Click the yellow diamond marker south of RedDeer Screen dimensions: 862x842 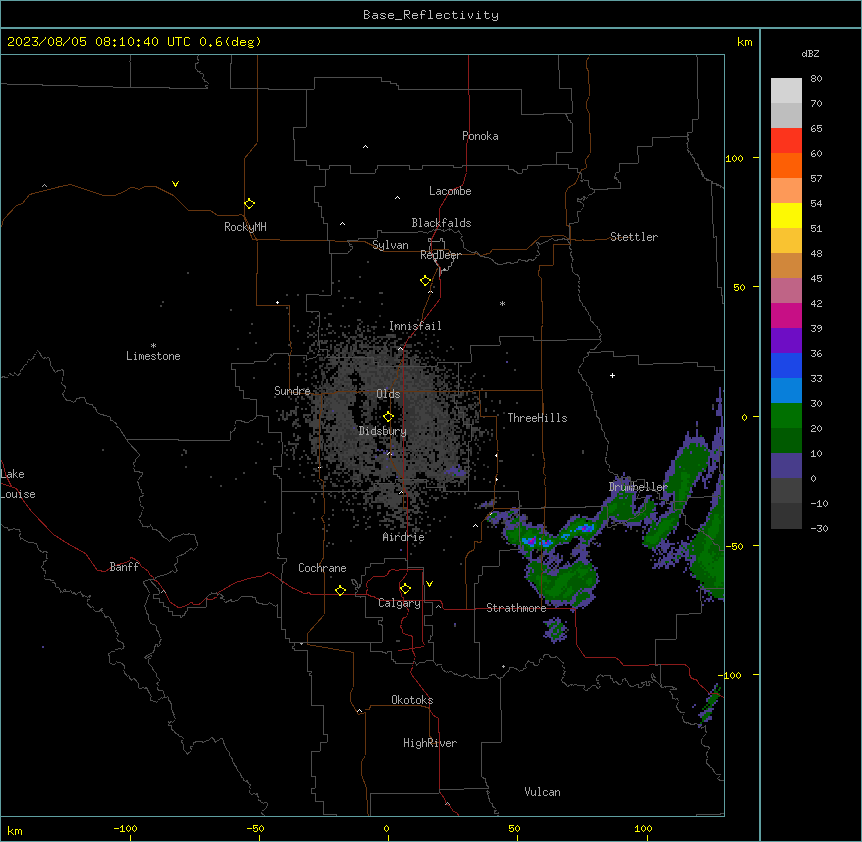click(426, 281)
